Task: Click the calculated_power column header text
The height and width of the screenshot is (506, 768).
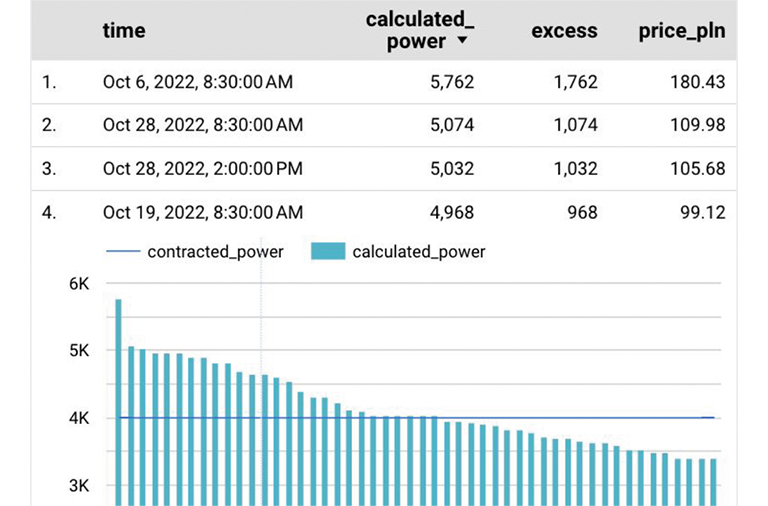Action: (418, 30)
